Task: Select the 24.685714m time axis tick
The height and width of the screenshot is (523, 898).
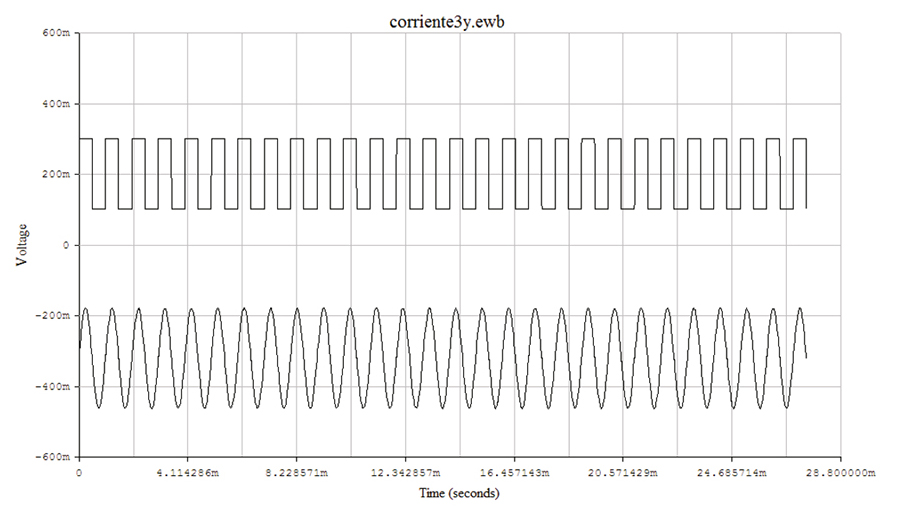Action: click(731, 470)
